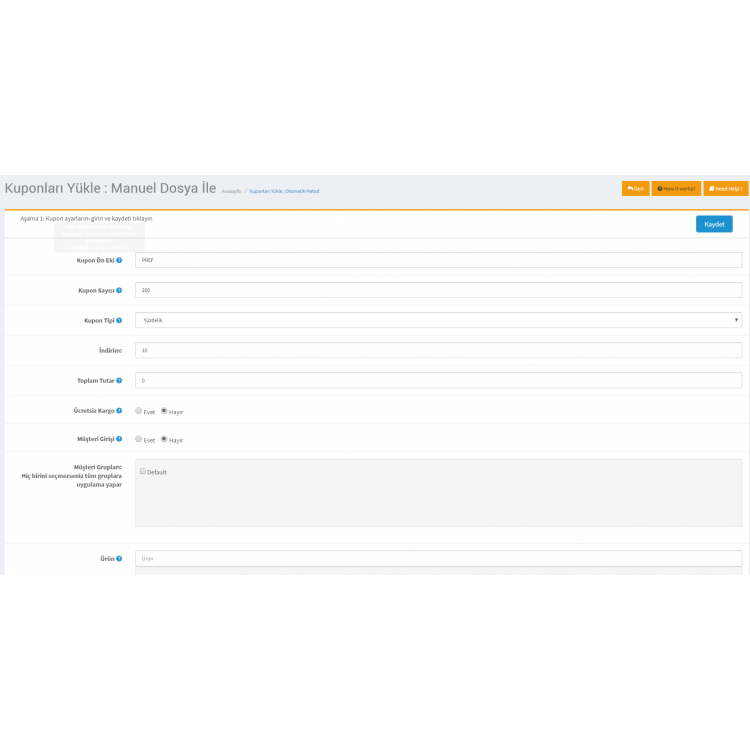The width and height of the screenshot is (750, 750).
Task: Focus the İndirim input field
Action: click(x=438, y=350)
